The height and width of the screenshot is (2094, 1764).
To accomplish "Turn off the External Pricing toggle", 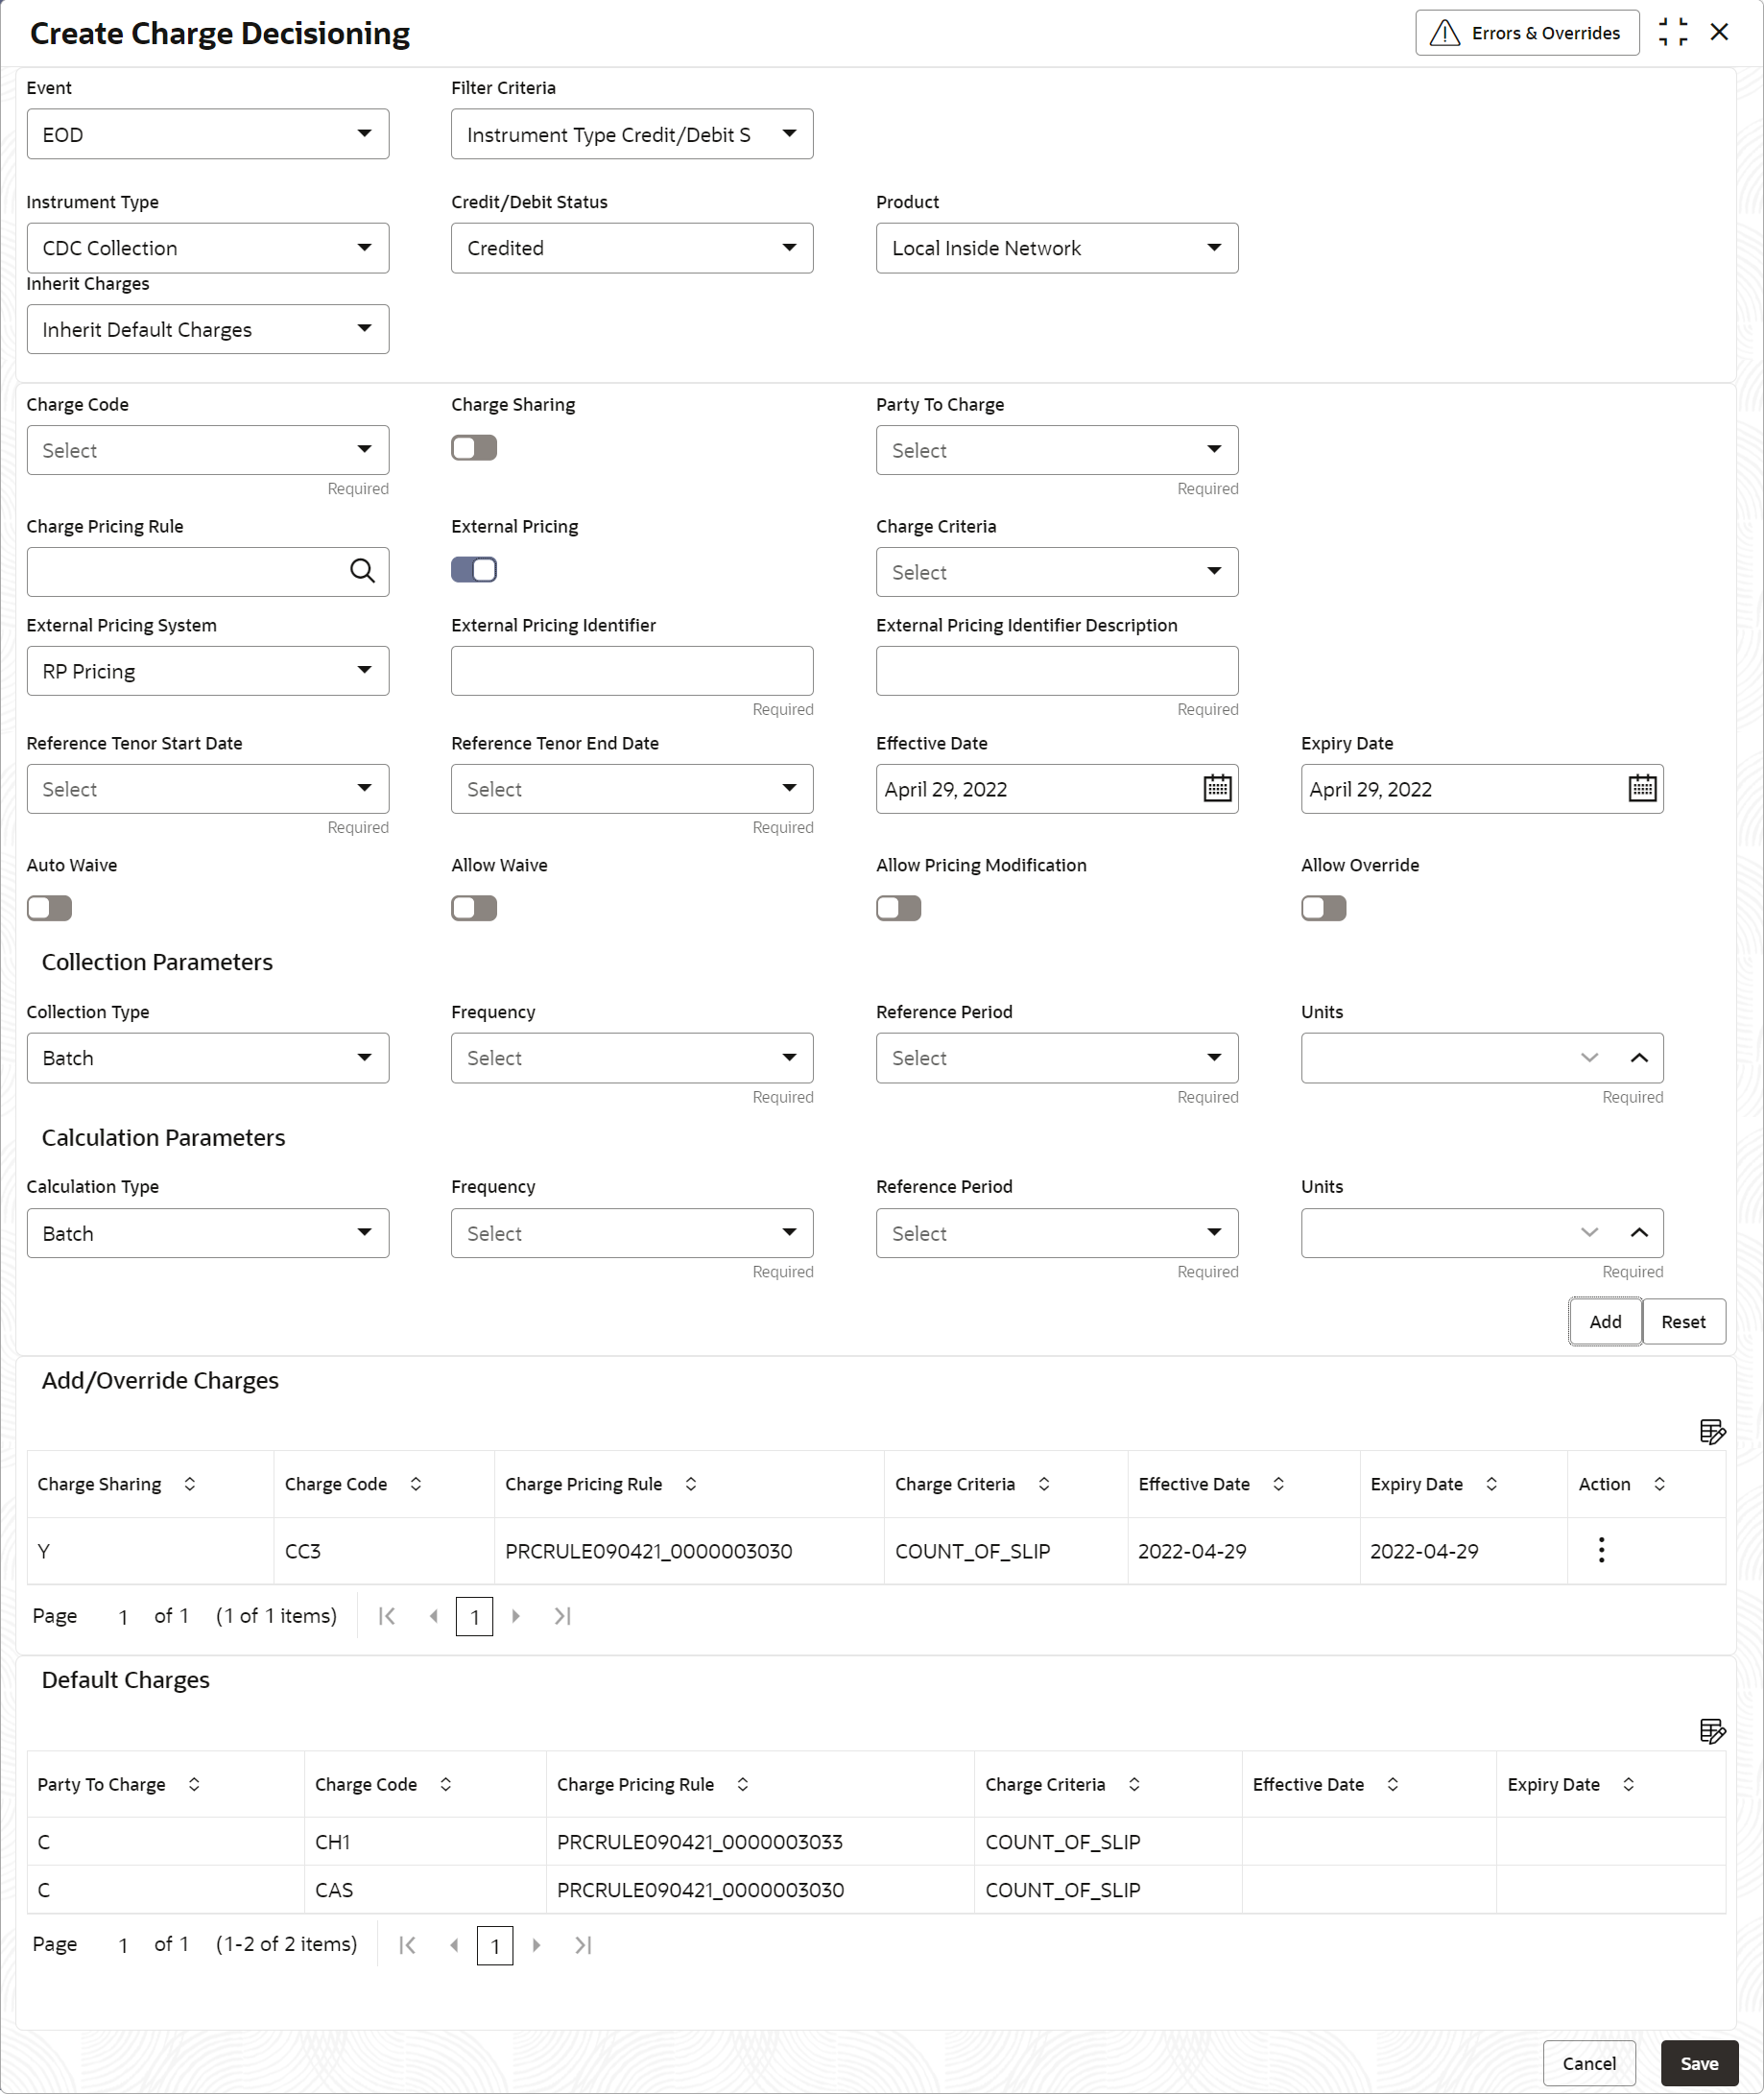I will click(x=474, y=570).
